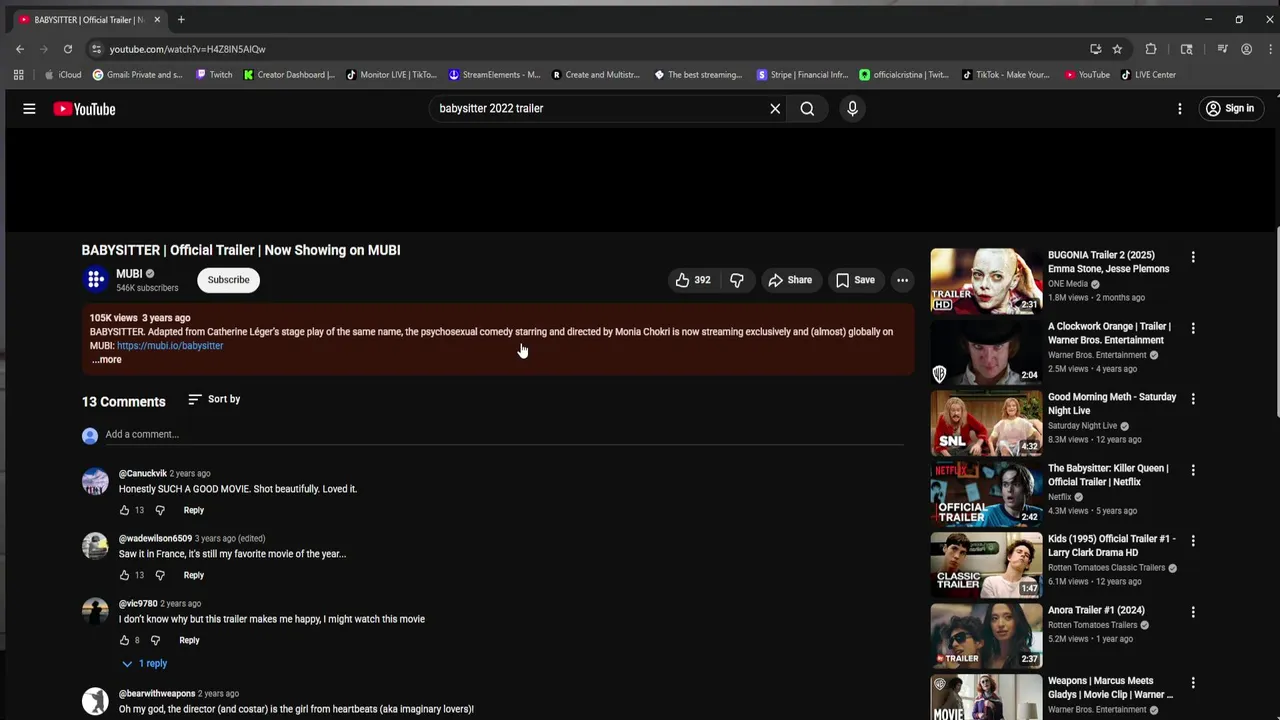Open the @Canuckvik profile avatar
This screenshot has width=1280, height=720.
pyautogui.click(x=95, y=482)
